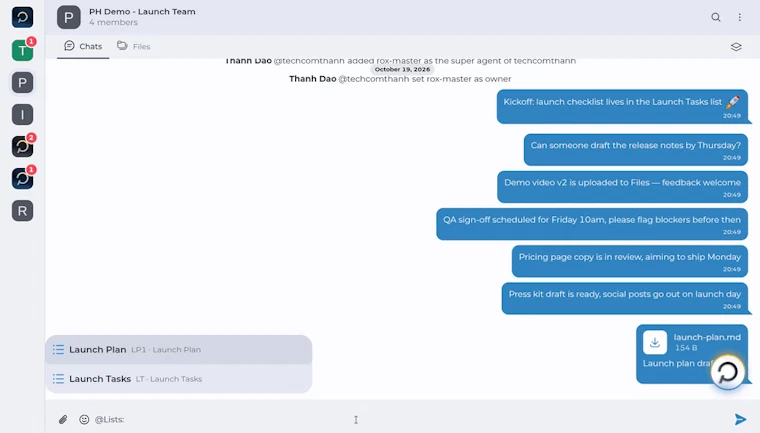This screenshot has height=433, width=760.
Task: Click the launch-plan.md file name
Action: point(707,337)
